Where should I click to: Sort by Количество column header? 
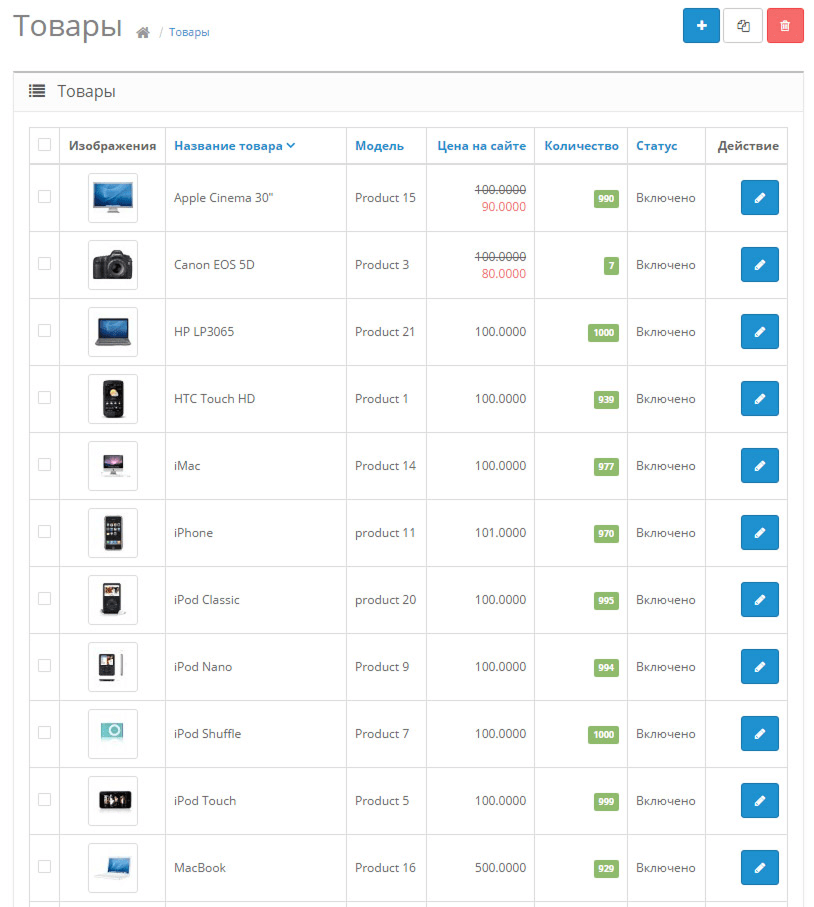coord(581,146)
